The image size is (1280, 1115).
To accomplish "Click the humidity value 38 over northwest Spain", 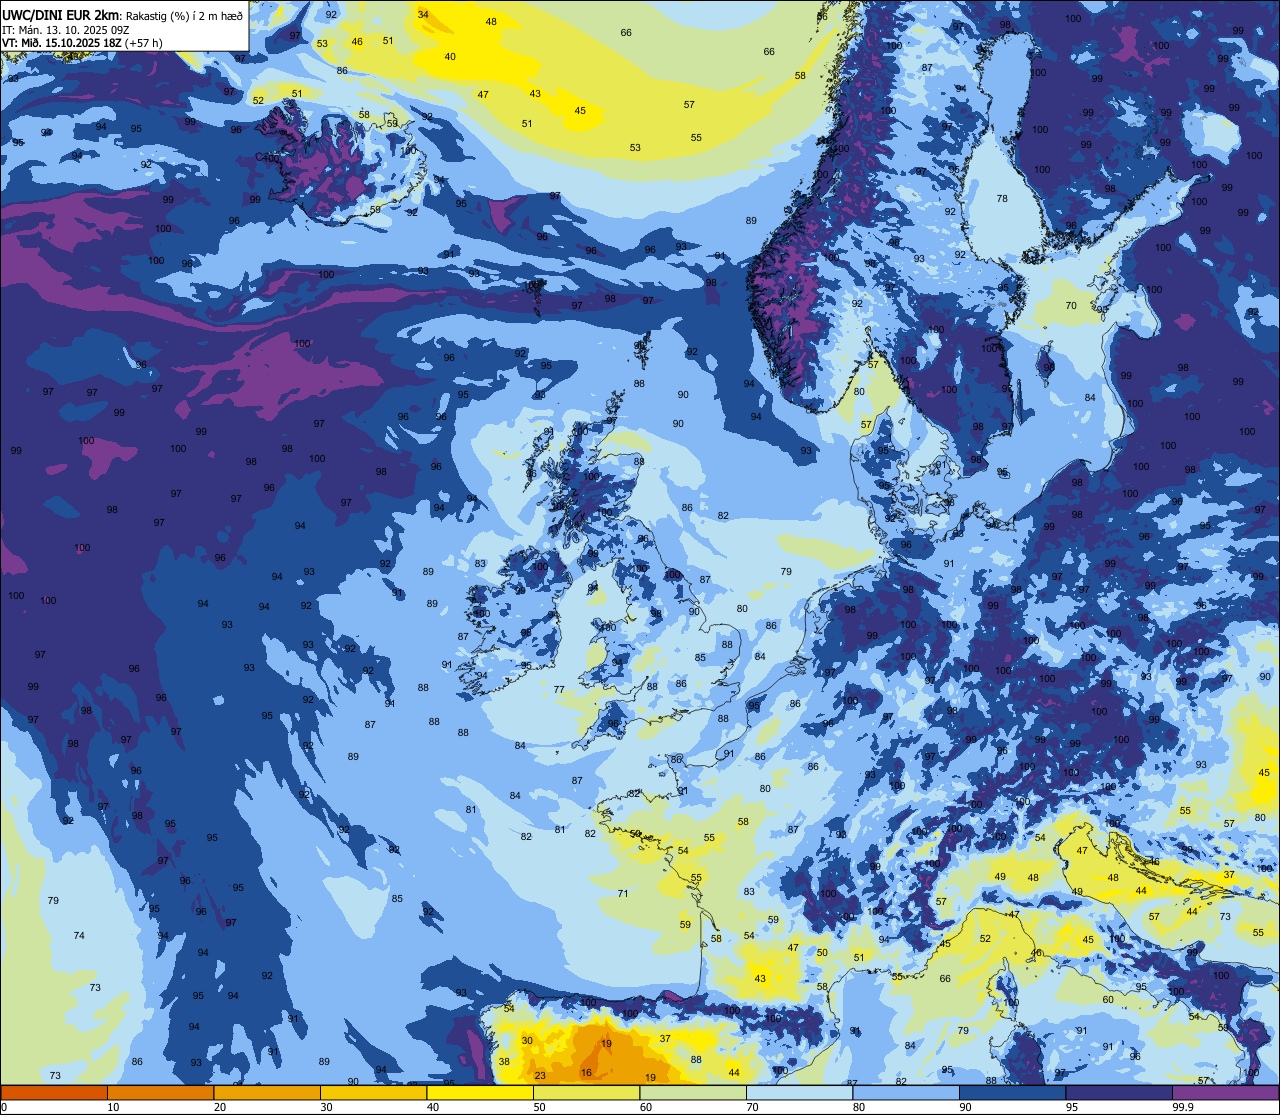I will 504,1062.
